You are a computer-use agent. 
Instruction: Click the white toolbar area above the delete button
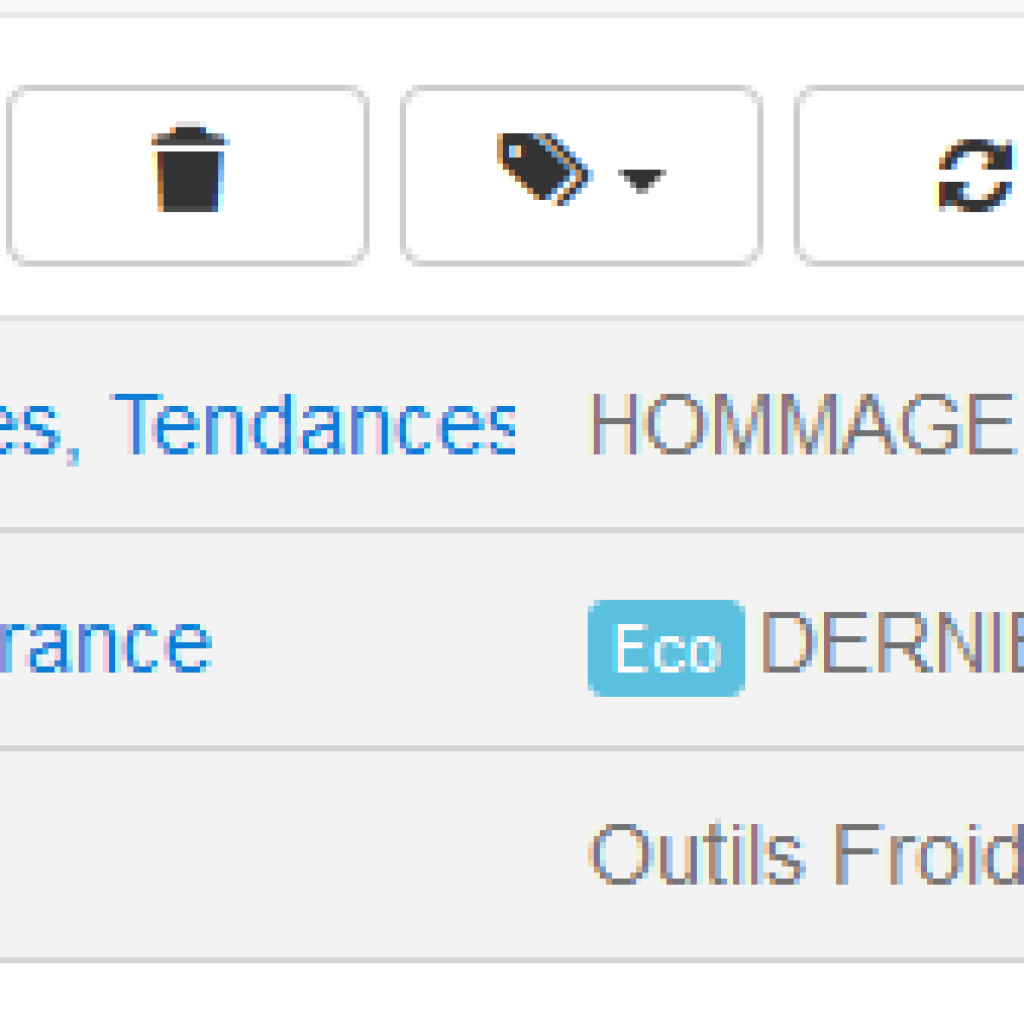click(188, 51)
